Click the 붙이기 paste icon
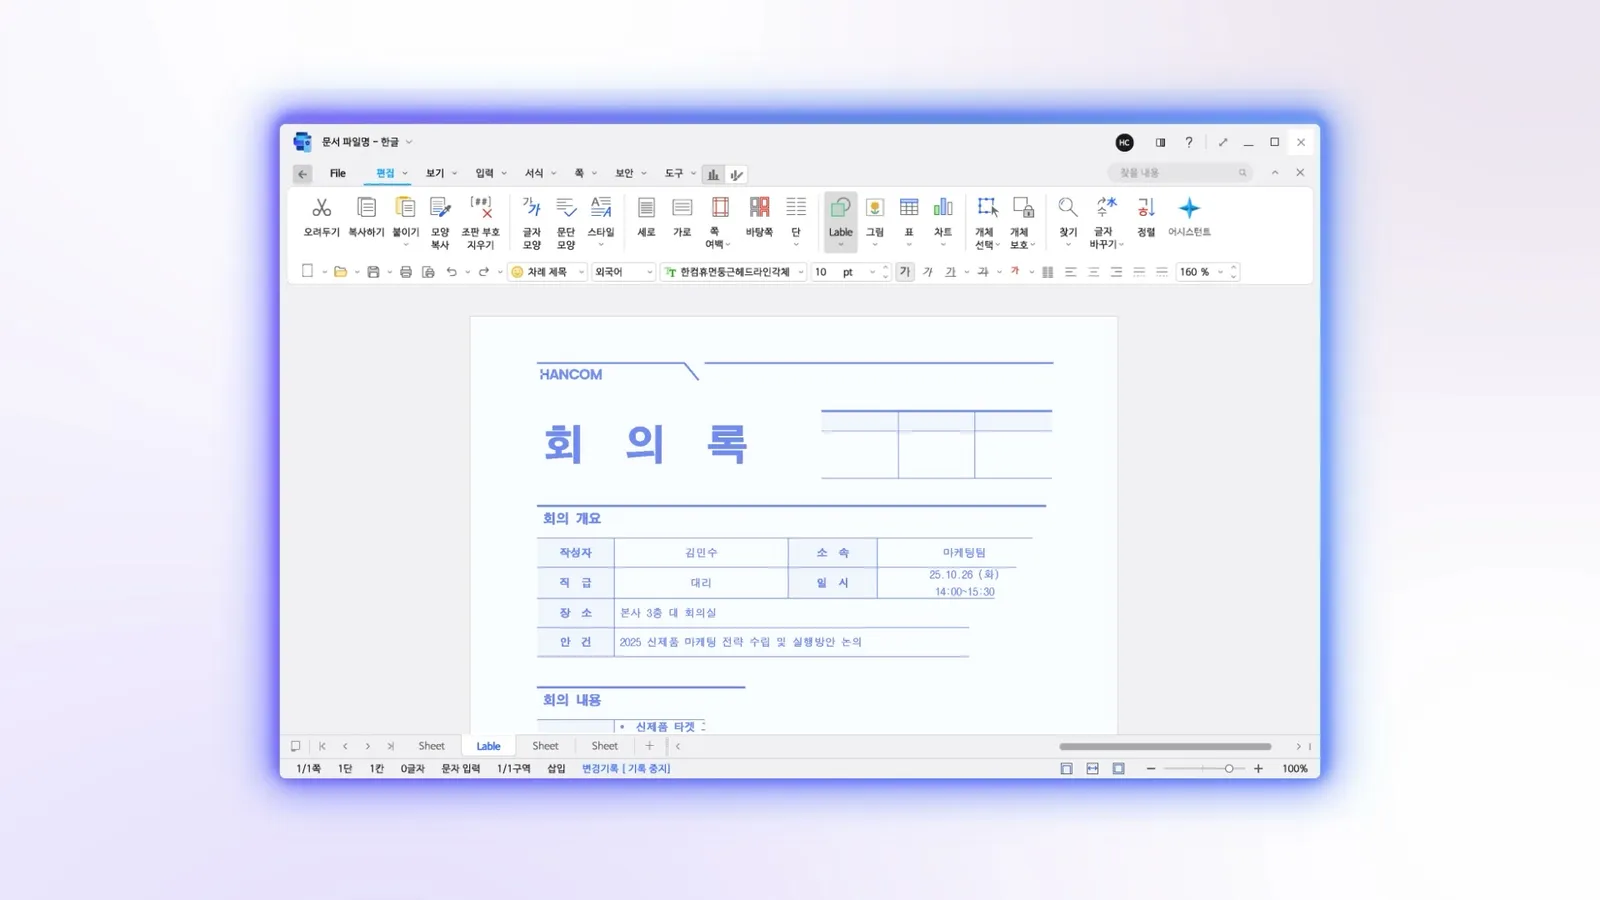This screenshot has height=900, width=1600. click(405, 207)
